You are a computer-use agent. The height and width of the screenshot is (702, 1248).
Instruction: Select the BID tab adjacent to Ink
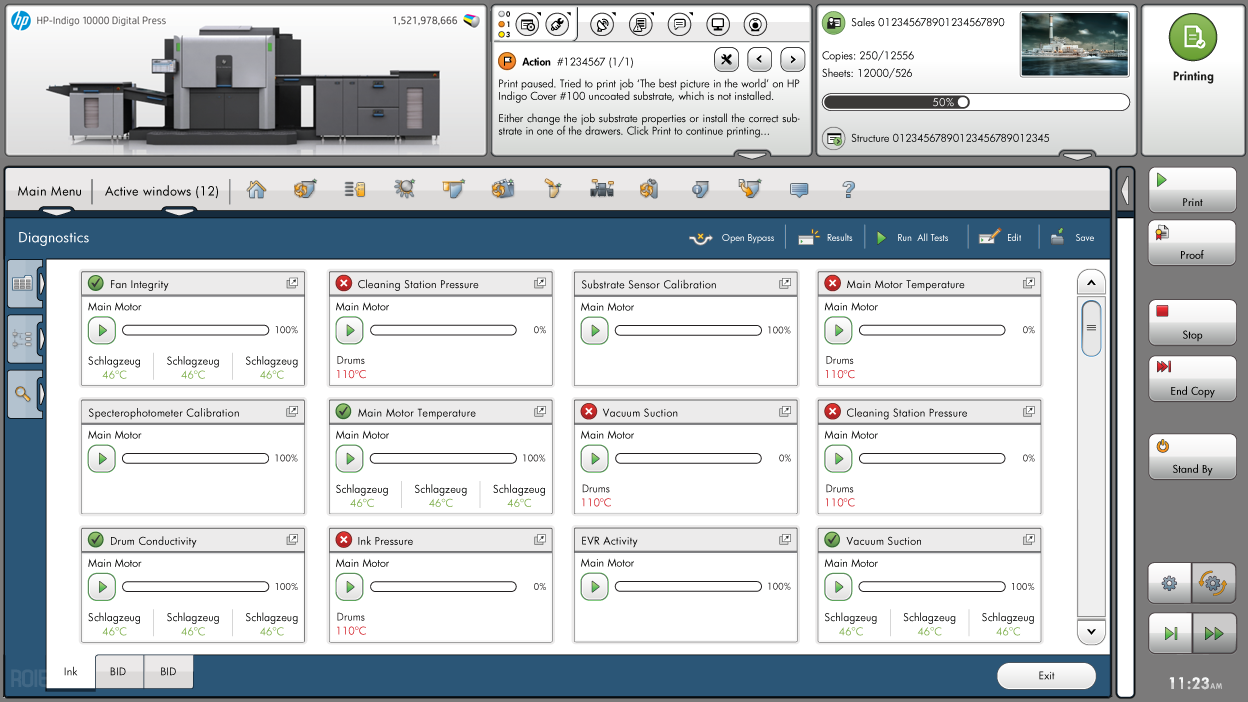point(119,672)
